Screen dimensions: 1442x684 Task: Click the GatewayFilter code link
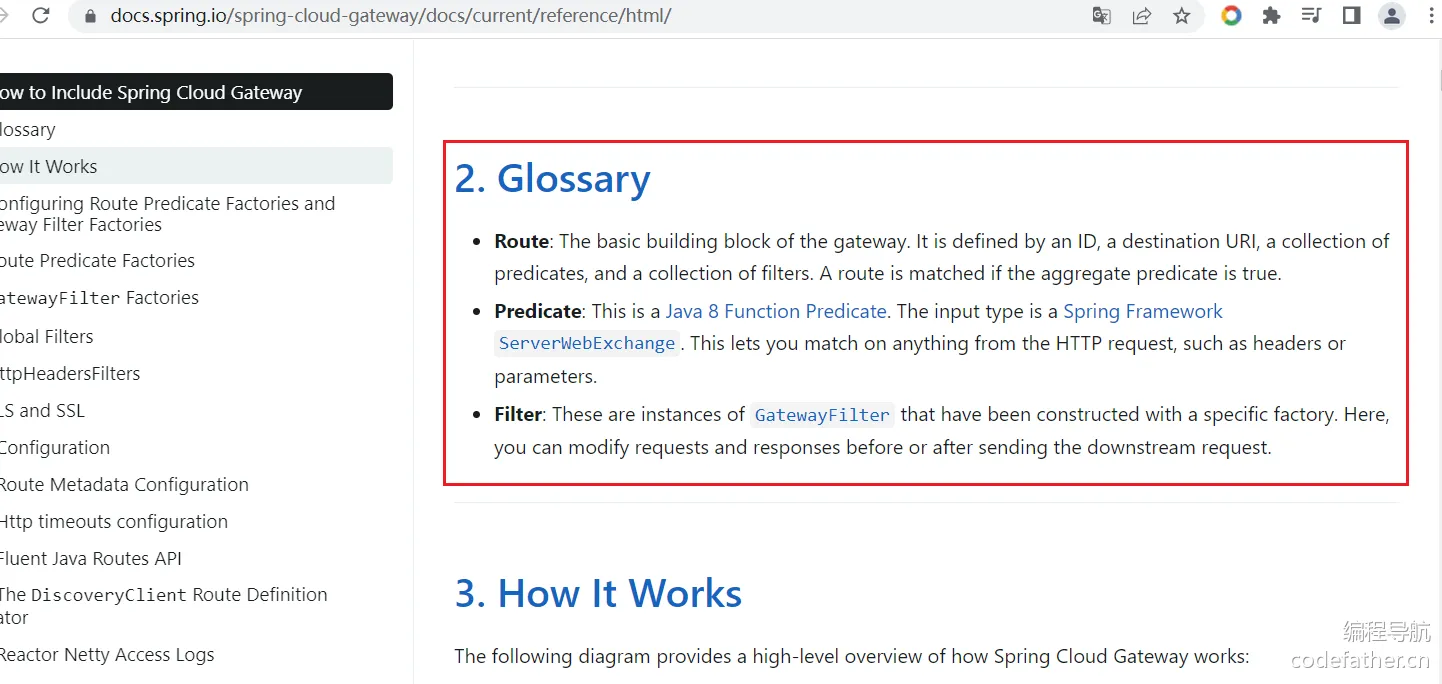coord(822,414)
